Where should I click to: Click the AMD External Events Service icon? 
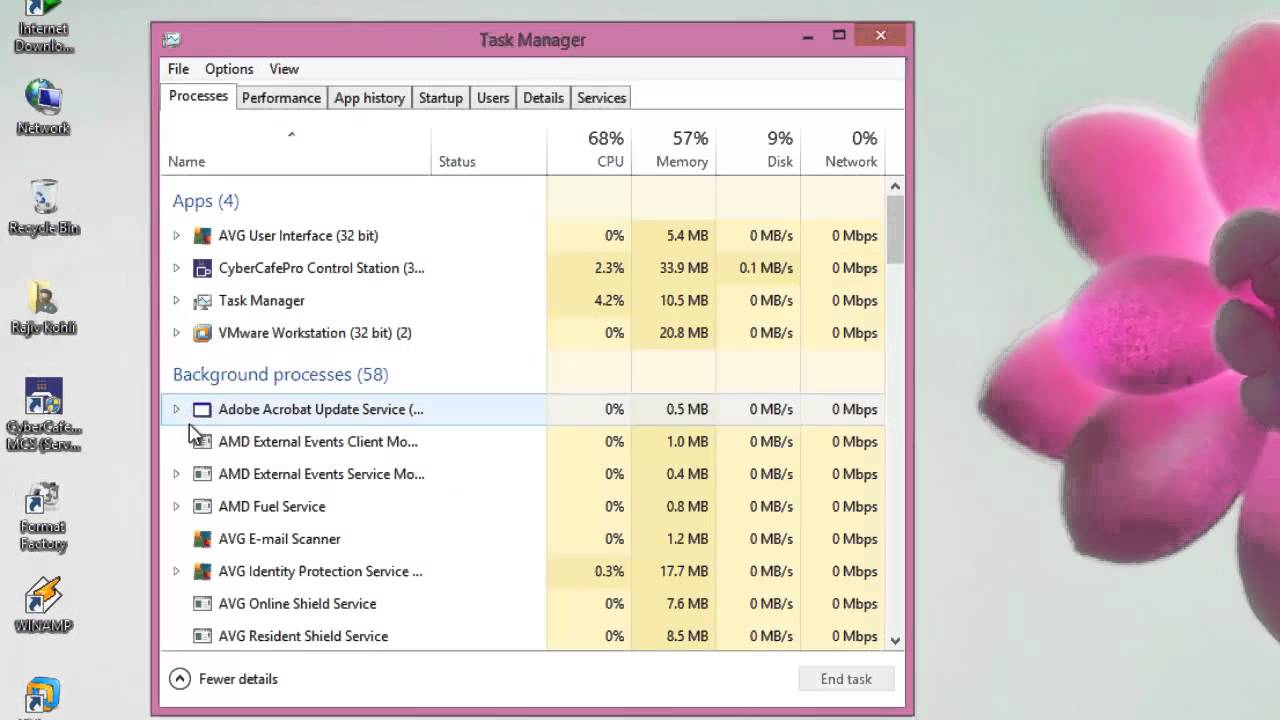(202, 474)
